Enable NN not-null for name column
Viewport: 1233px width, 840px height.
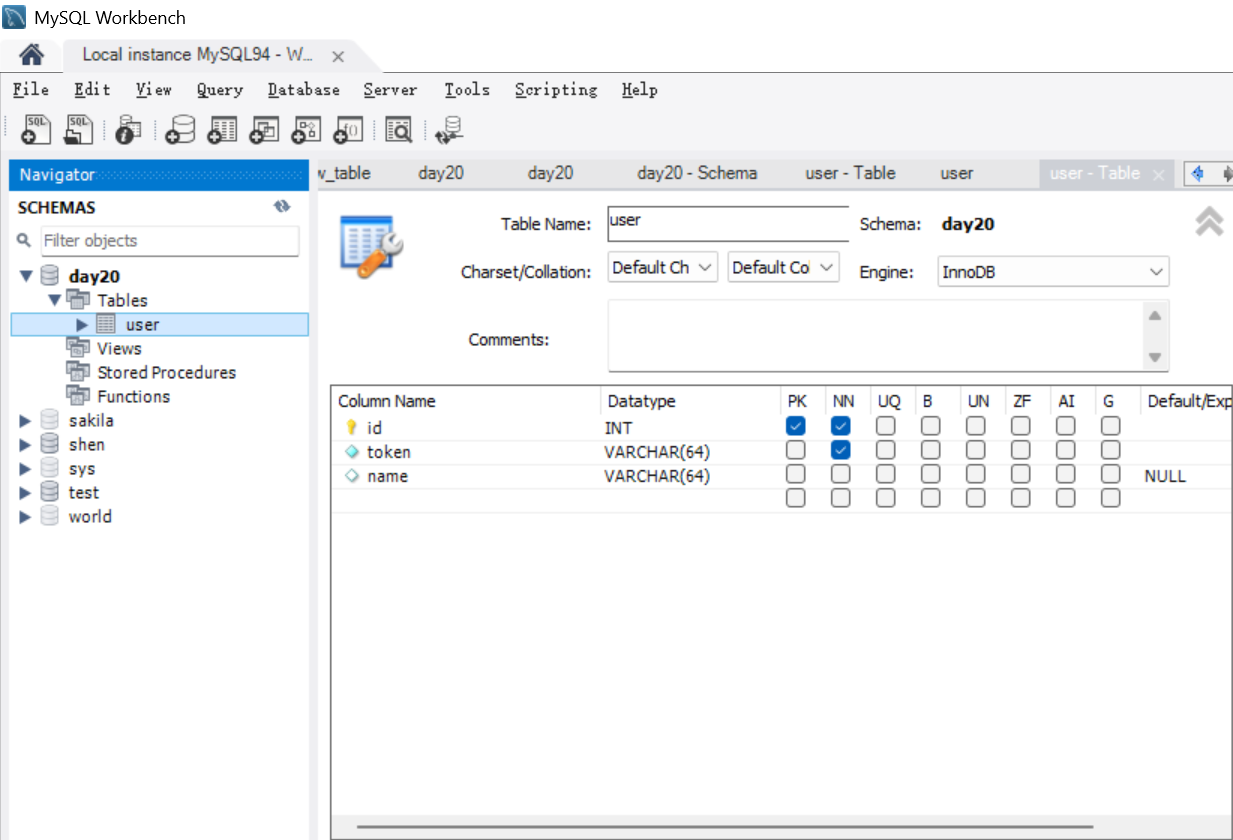click(841, 474)
